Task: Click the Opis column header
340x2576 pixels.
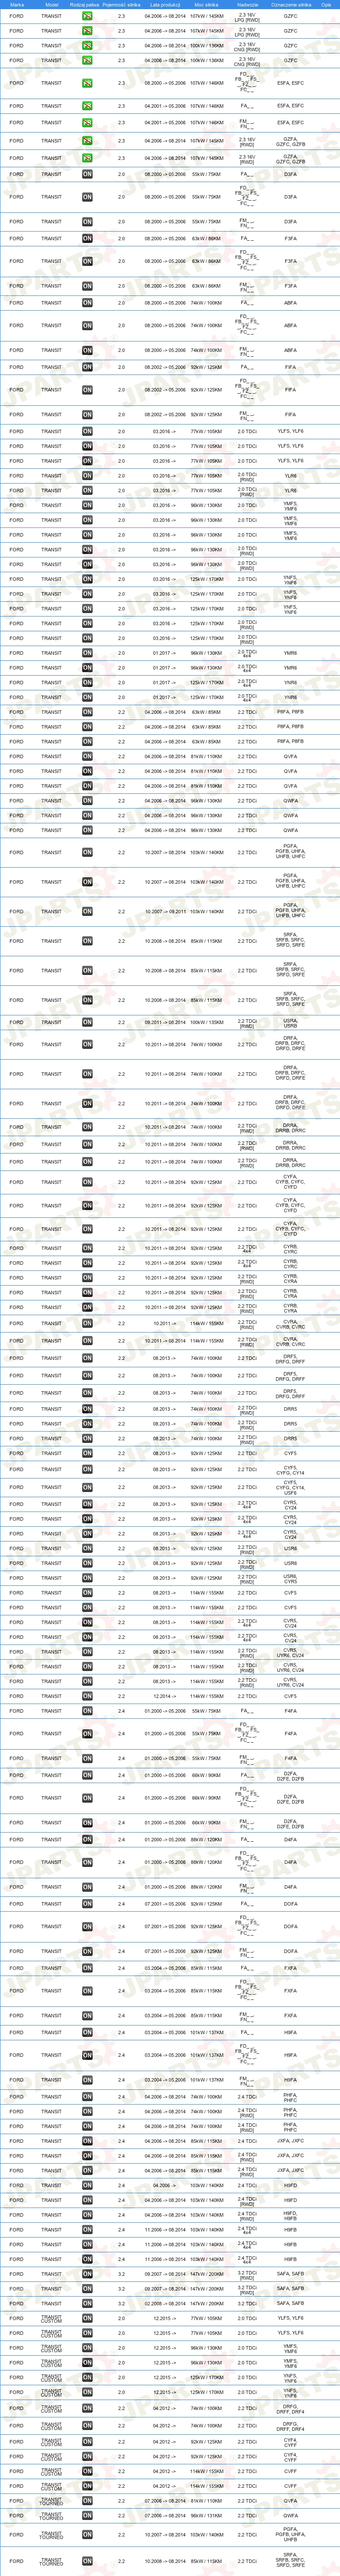Action: tap(326, 5)
